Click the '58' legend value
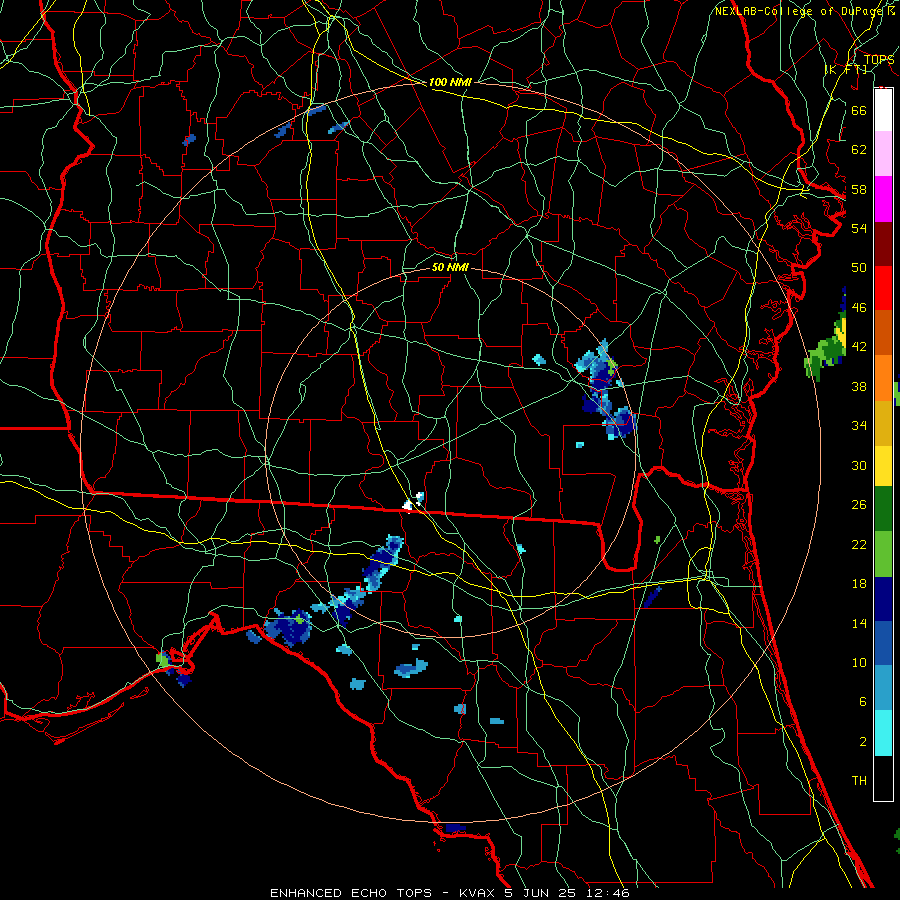This screenshot has height=900, width=900. (859, 189)
